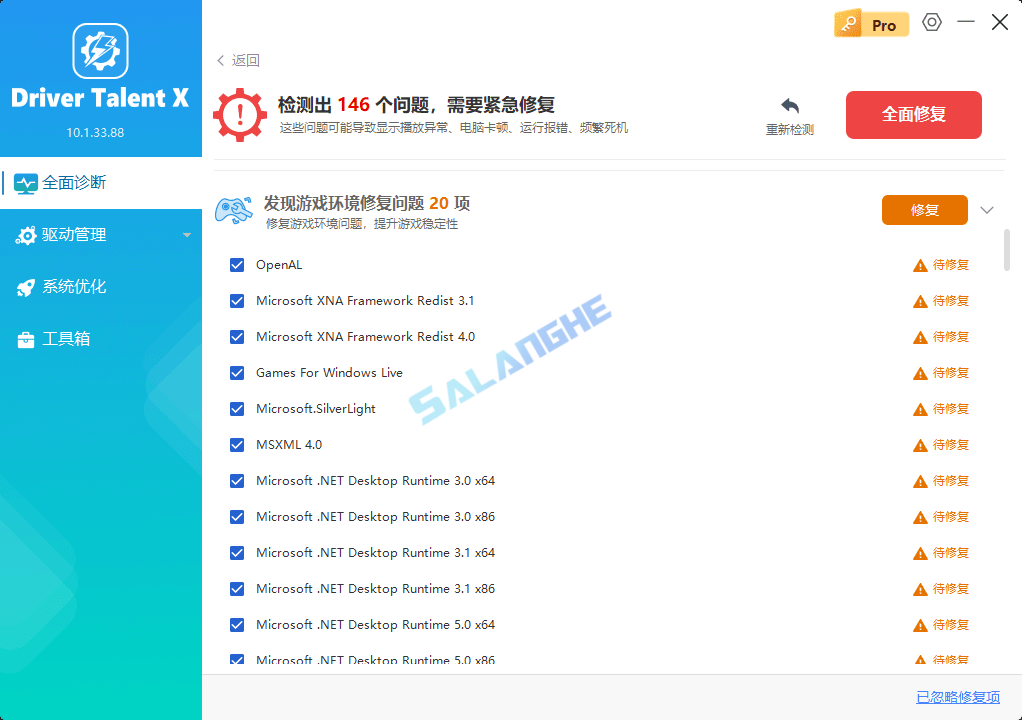The height and width of the screenshot is (720, 1022).
Task: Uncheck the OpenAL repair item
Action: click(x=237, y=264)
